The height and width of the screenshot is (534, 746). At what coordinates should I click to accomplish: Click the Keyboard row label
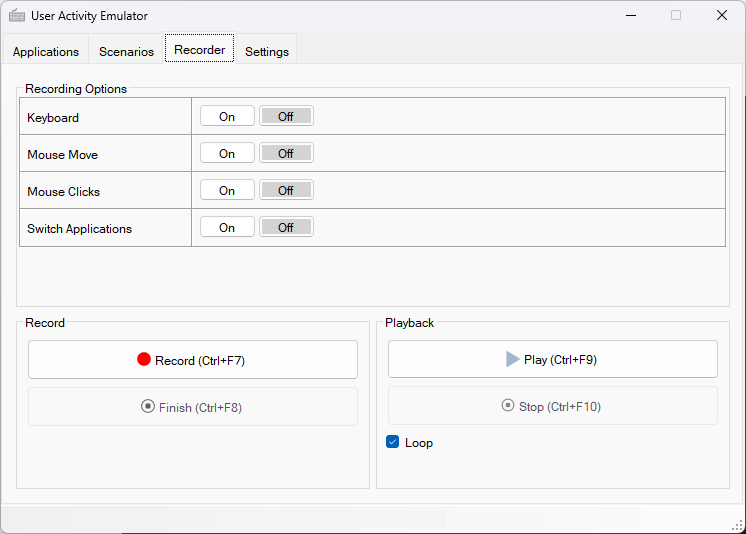[53, 118]
